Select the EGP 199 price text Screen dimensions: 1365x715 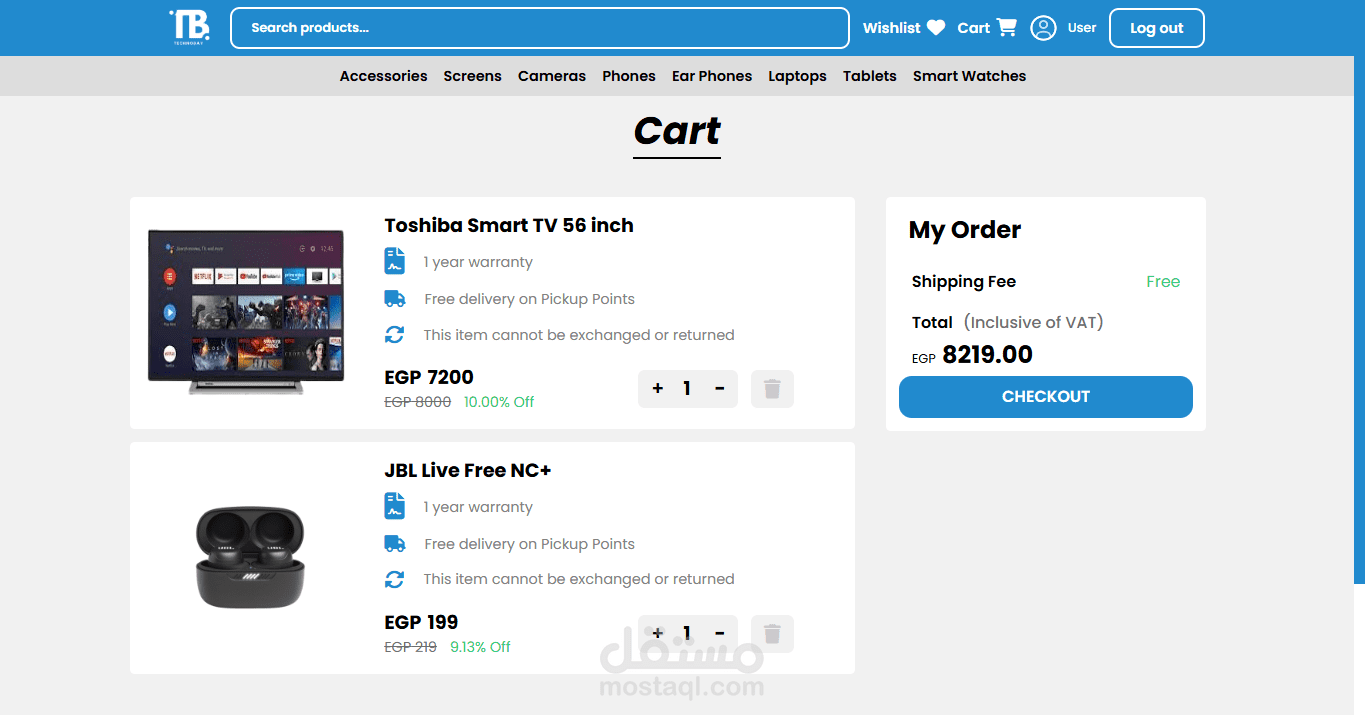click(x=421, y=622)
